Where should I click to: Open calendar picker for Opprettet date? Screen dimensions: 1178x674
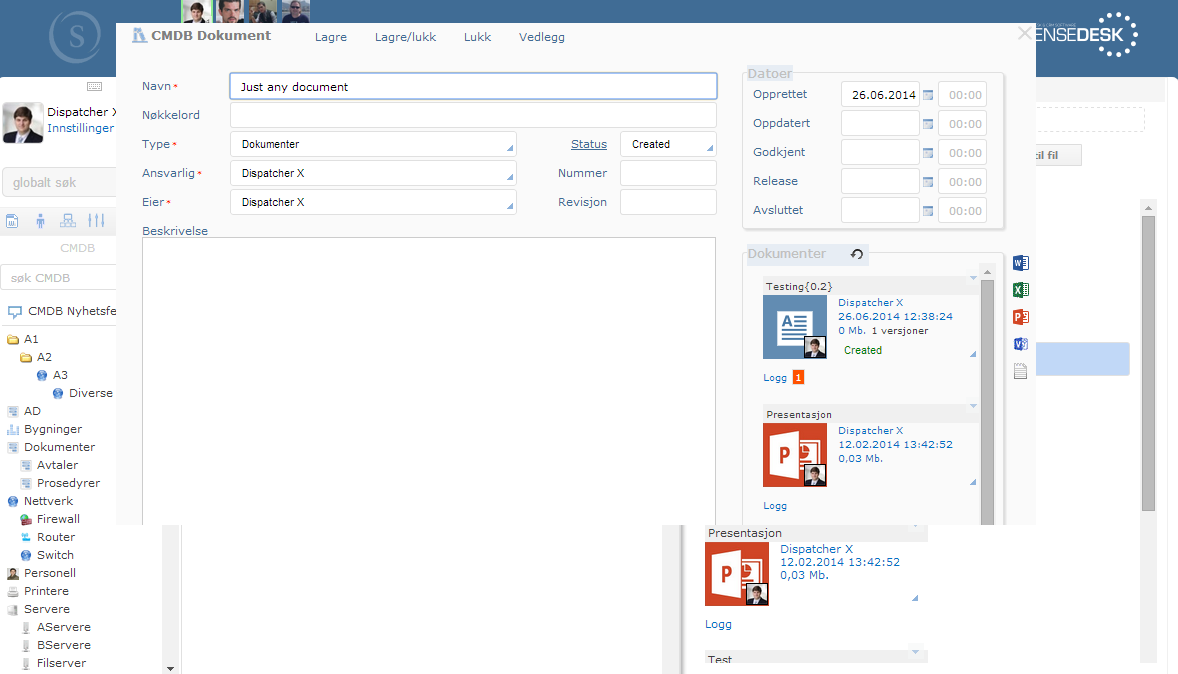(x=928, y=95)
